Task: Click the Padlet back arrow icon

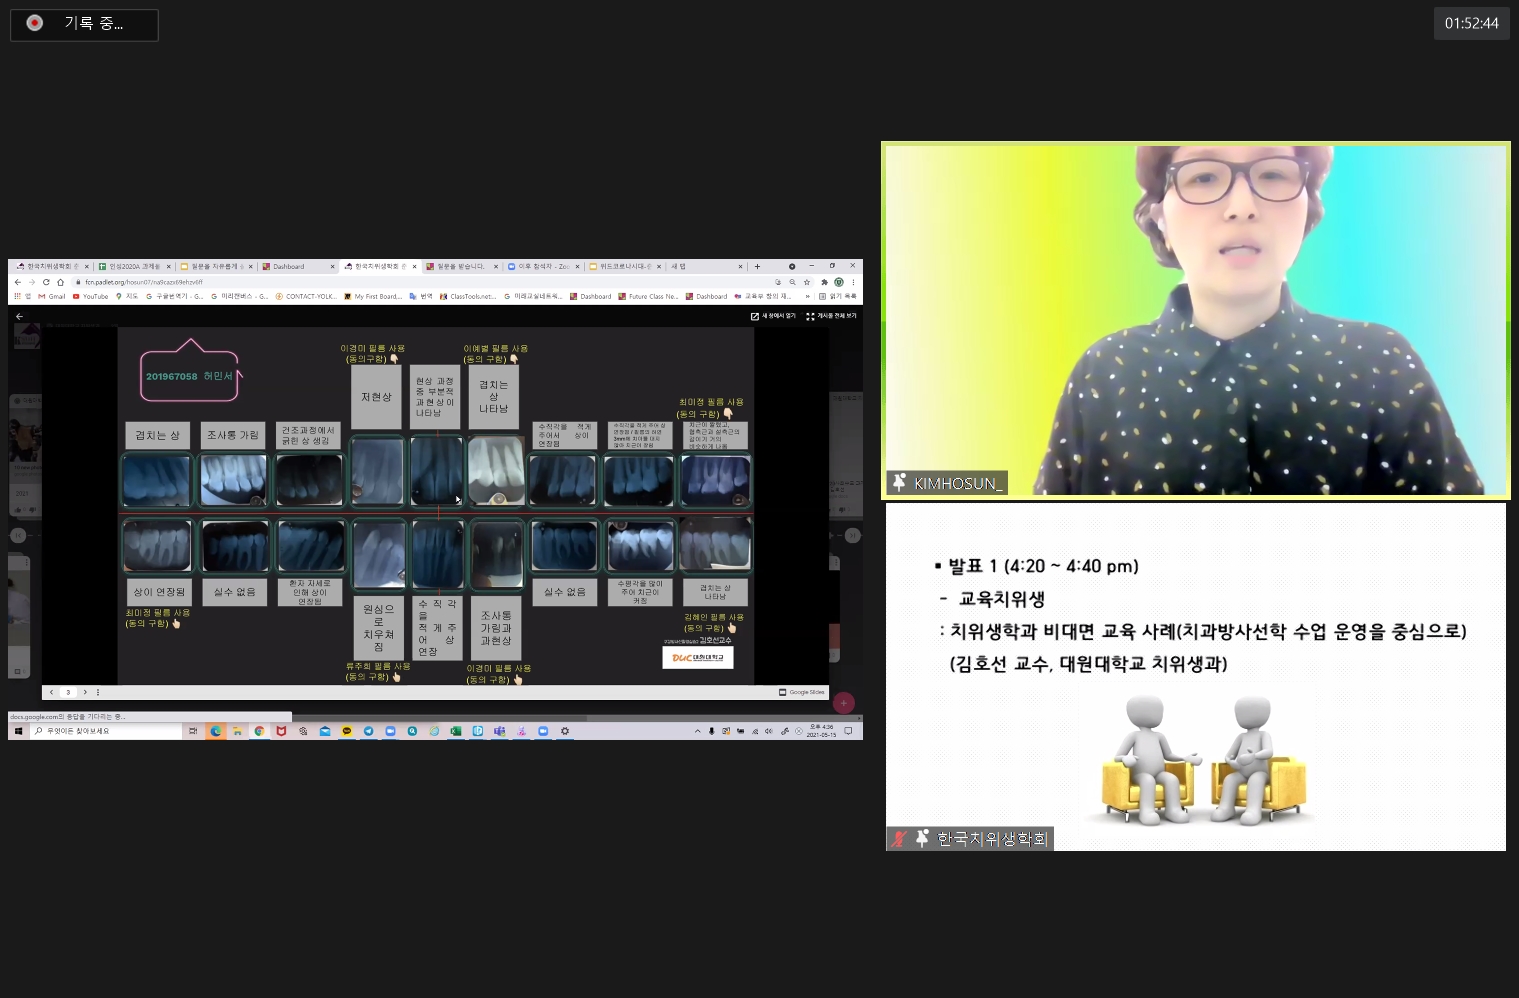Action: [19, 316]
